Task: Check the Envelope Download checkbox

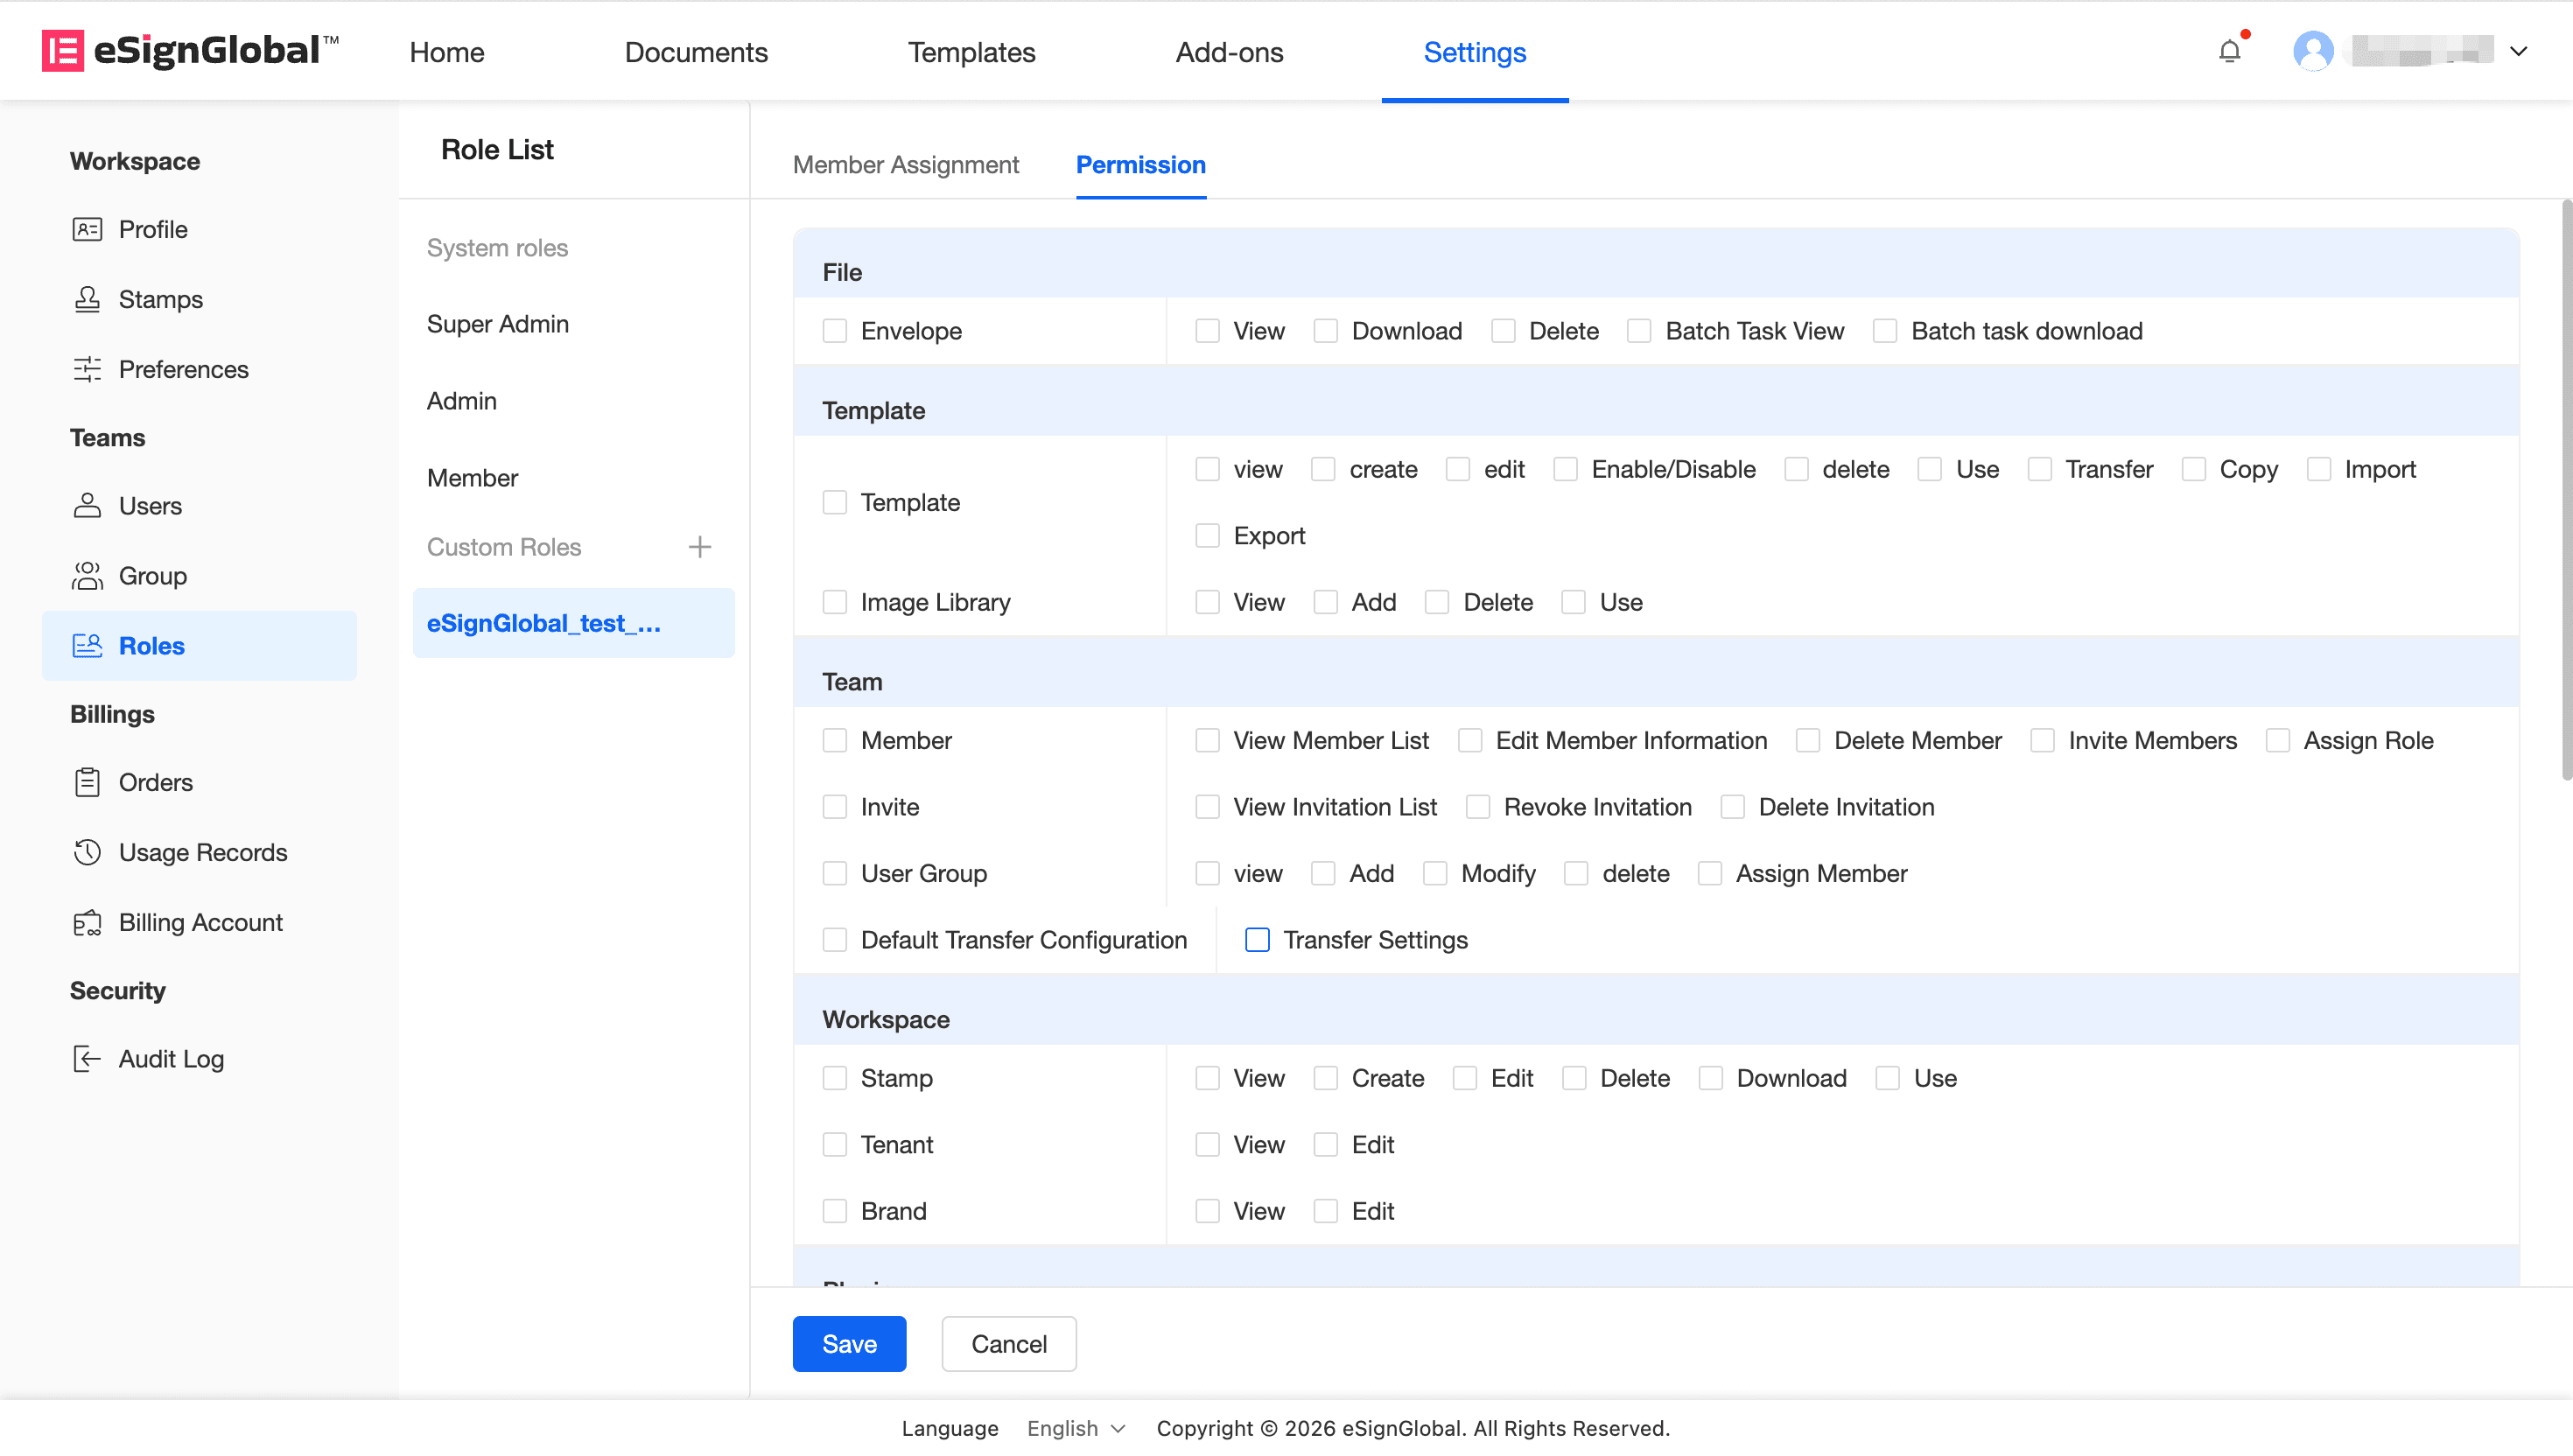Action: click(1326, 331)
